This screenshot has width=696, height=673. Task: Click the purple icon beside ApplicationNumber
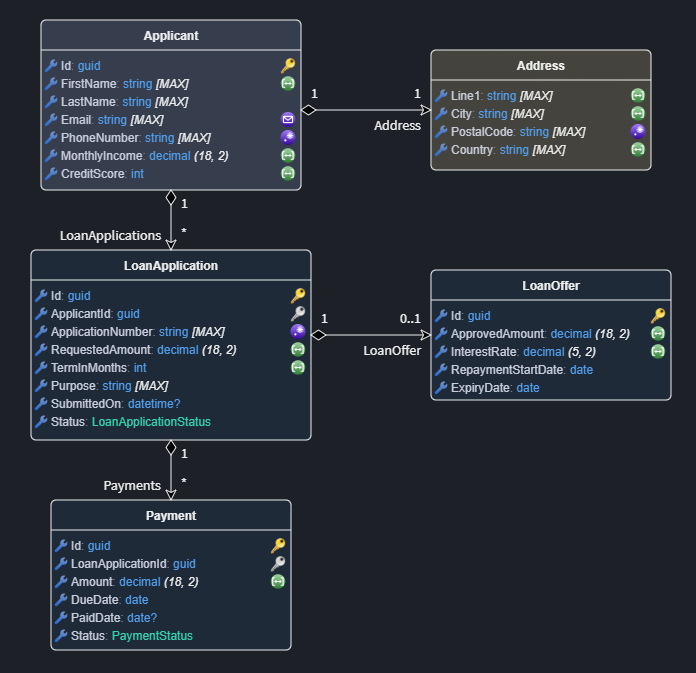coord(298,331)
